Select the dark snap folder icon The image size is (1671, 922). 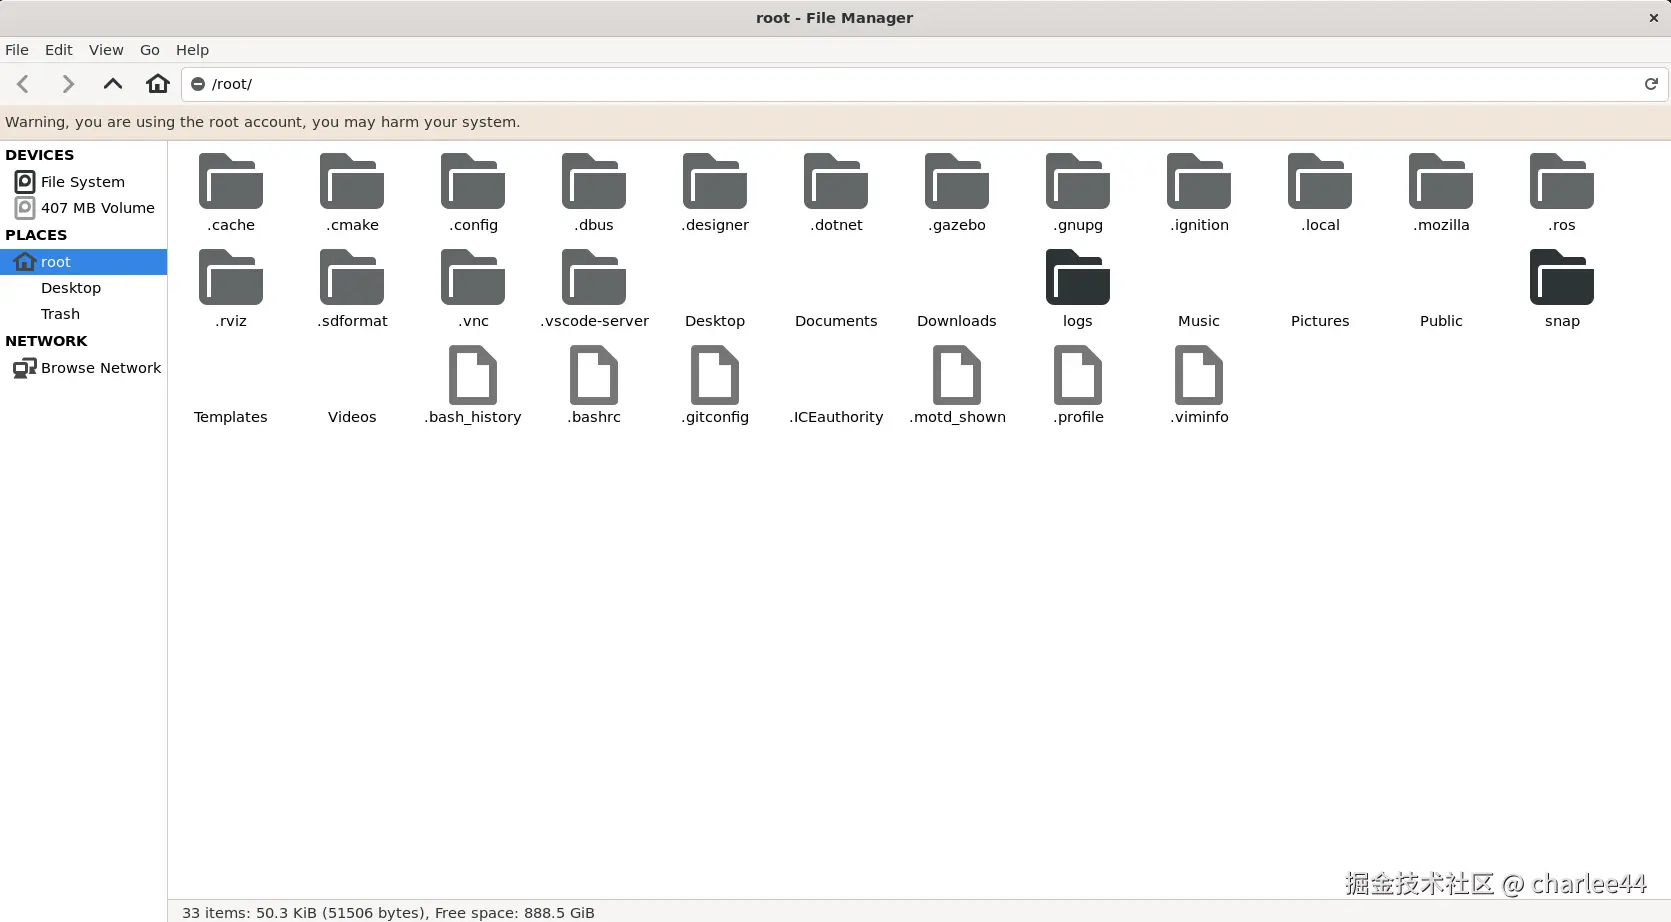1562,277
